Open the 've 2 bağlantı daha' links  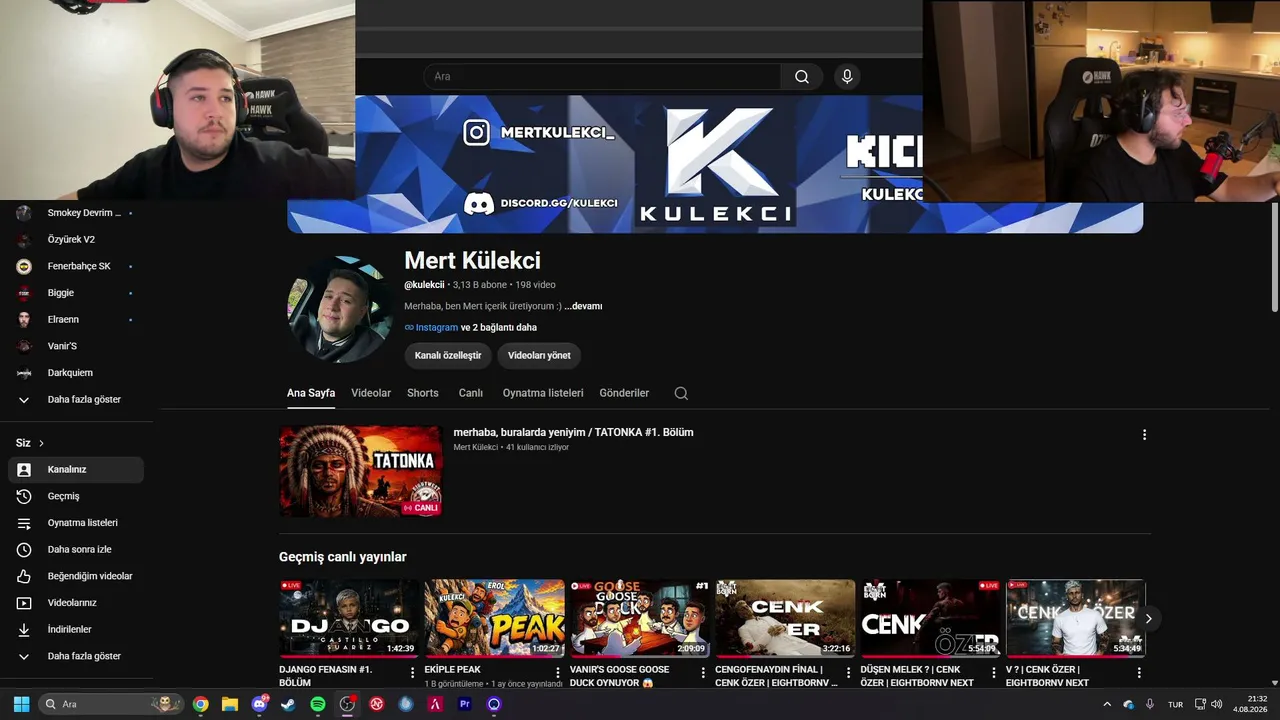pyautogui.click(x=499, y=327)
